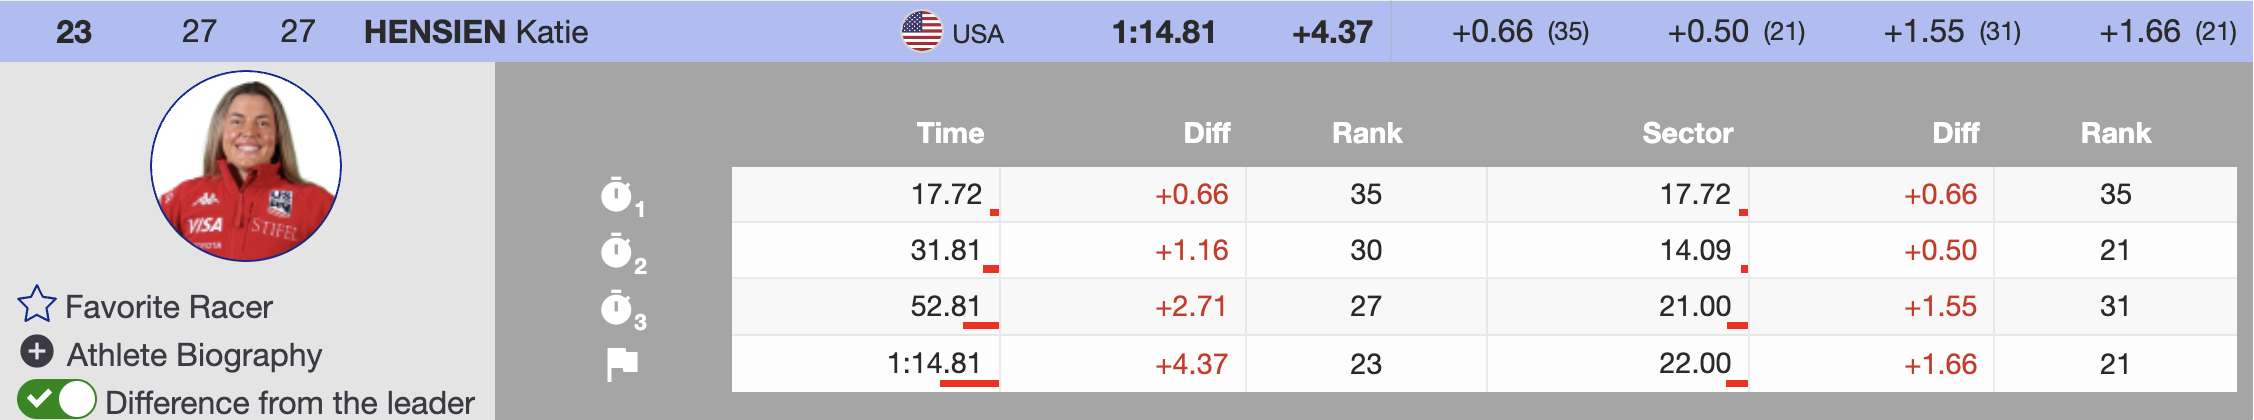The height and width of the screenshot is (420, 2254).
Task: Select the finish time 1:14.81 cell
Action: click(x=934, y=363)
